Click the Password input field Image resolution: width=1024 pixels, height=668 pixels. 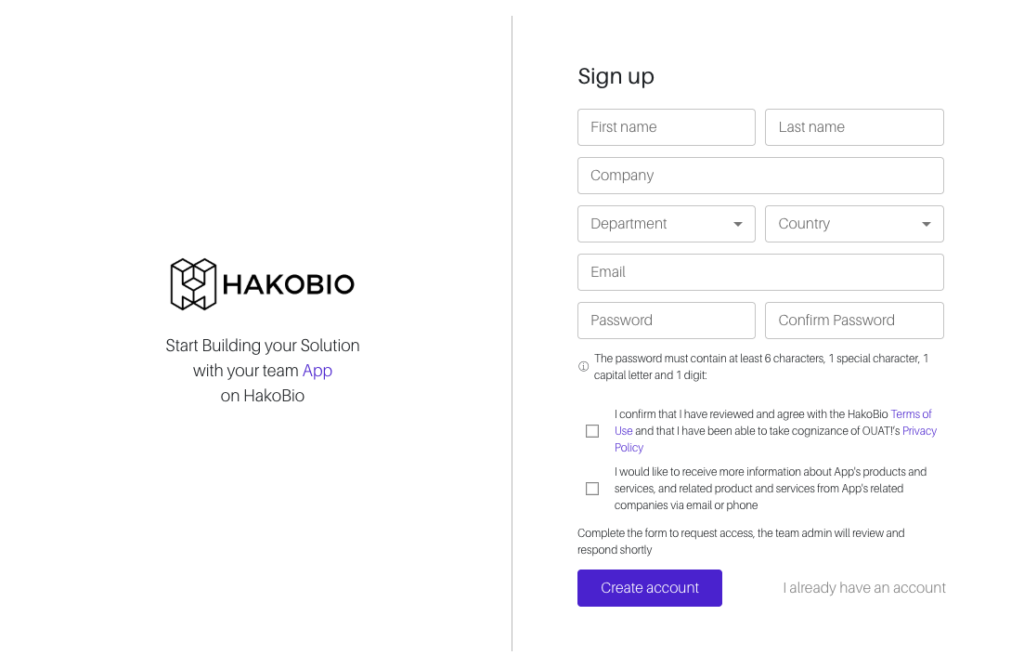tap(666, 320)
